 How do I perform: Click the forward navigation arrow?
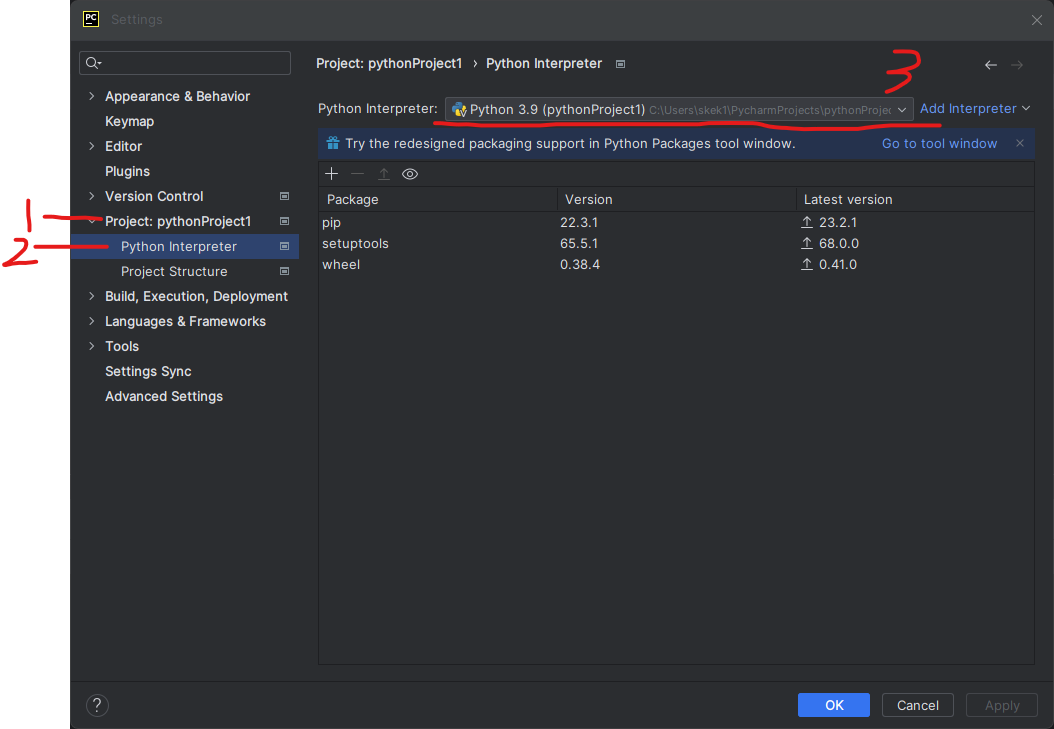tap(1017, 65)
